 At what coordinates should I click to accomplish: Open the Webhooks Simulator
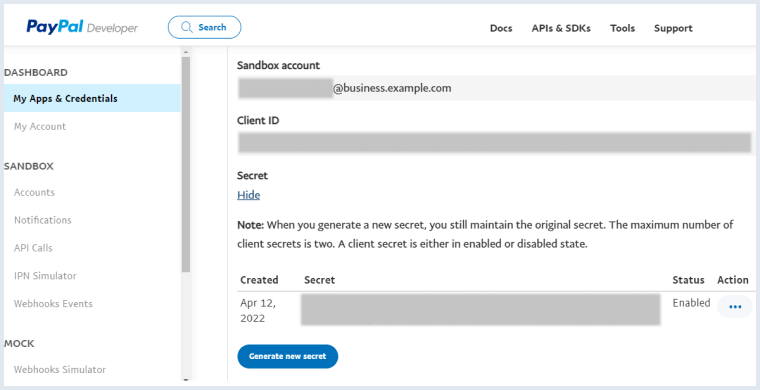[60, 370]
